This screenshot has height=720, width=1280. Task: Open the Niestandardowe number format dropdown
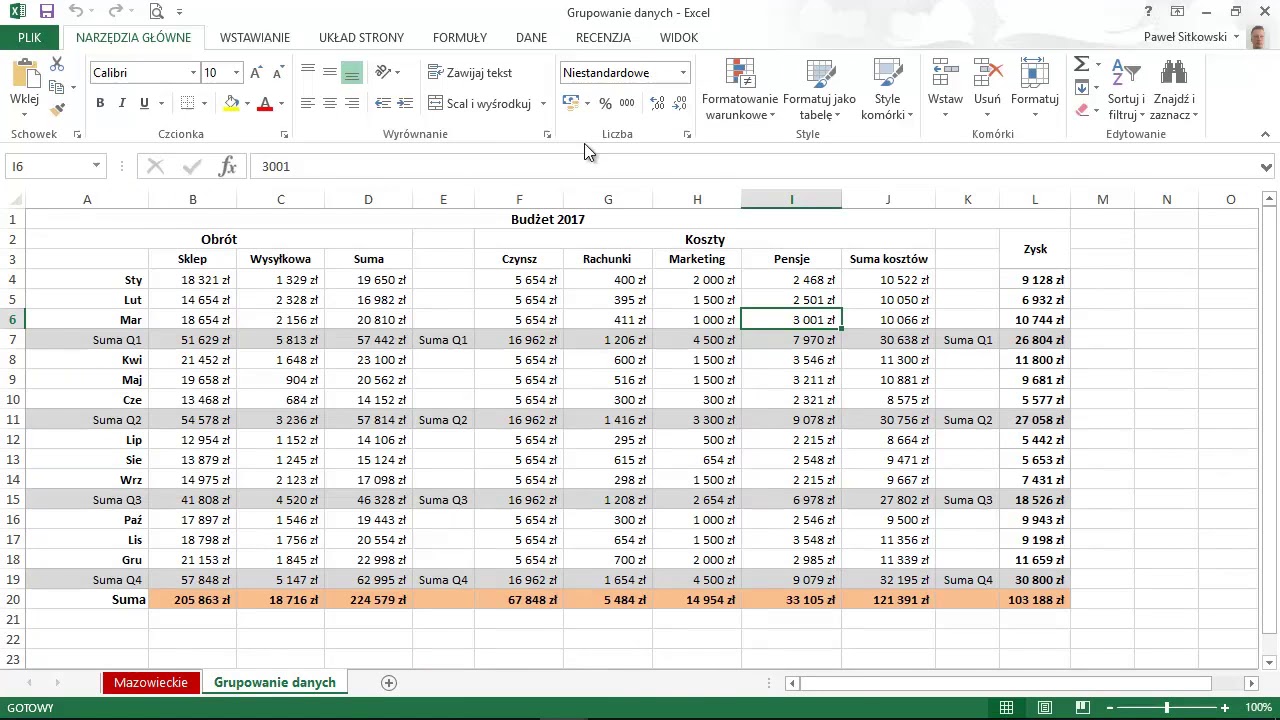pyautogui.click(x=683, y=73)
